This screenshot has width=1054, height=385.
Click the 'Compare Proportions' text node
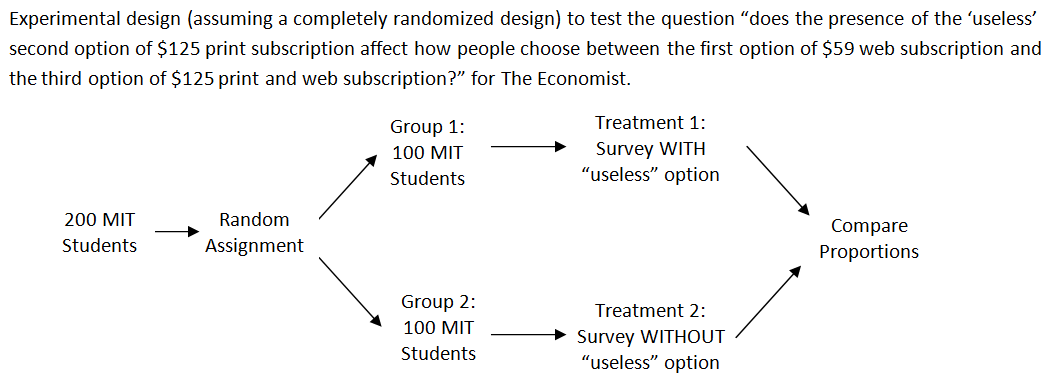coord(869,239)
